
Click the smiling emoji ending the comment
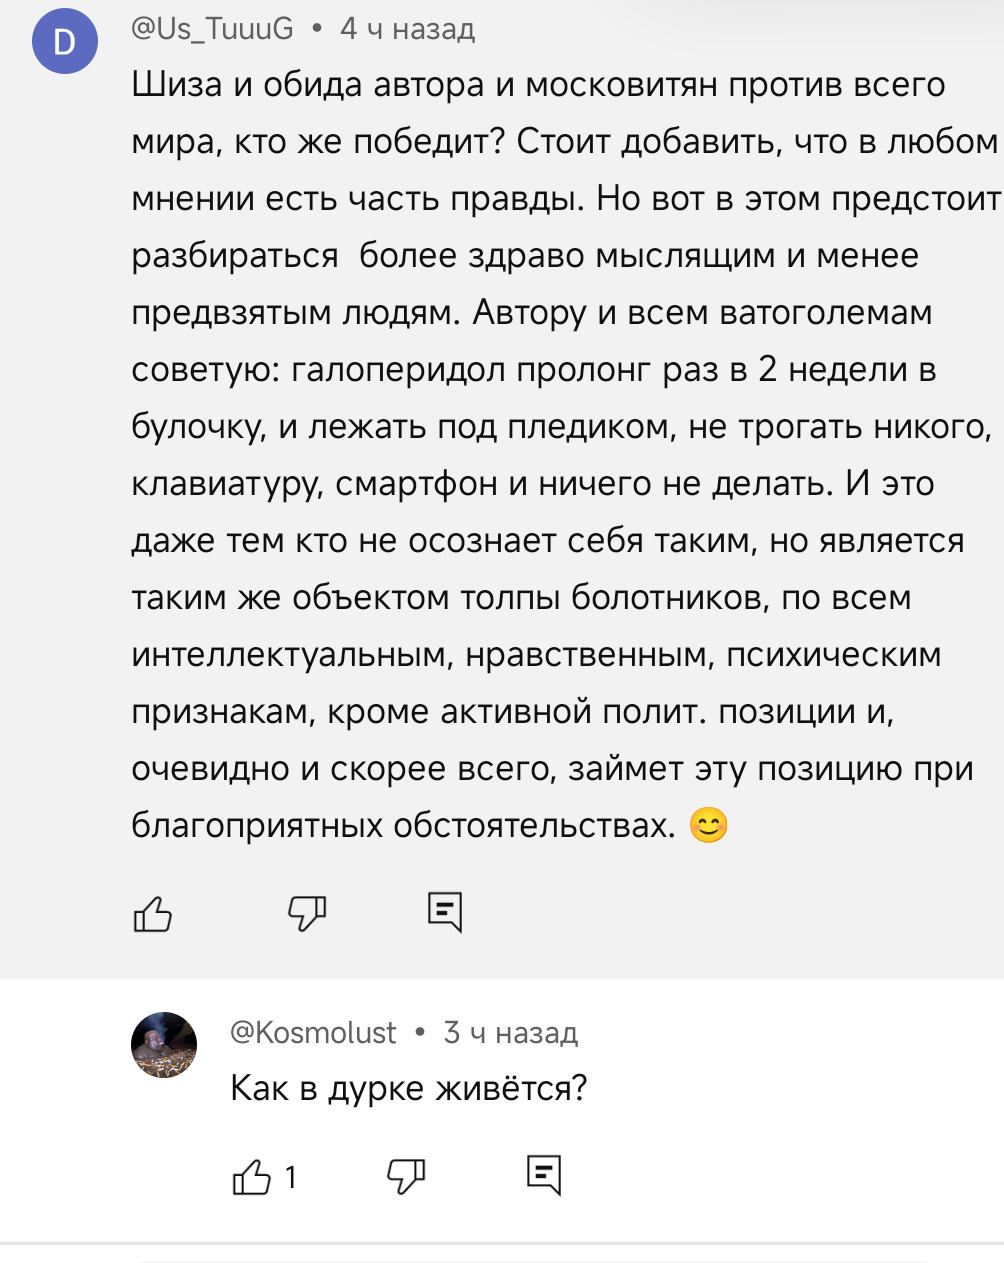[709, 826]
